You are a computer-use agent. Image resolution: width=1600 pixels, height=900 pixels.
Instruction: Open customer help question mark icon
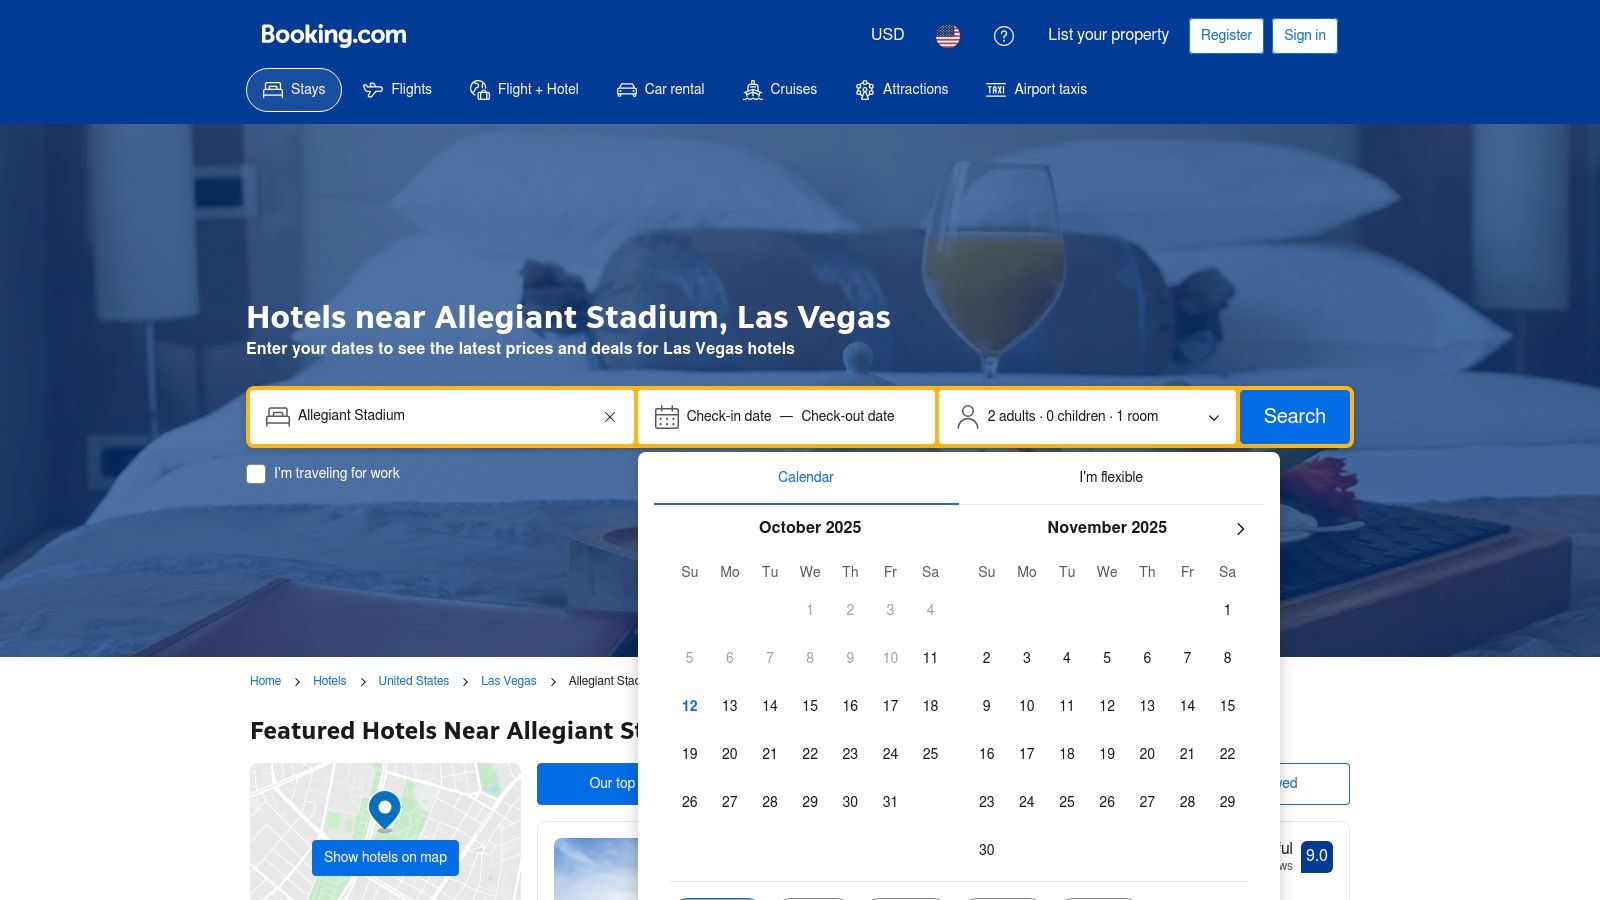coord(1004,36)
